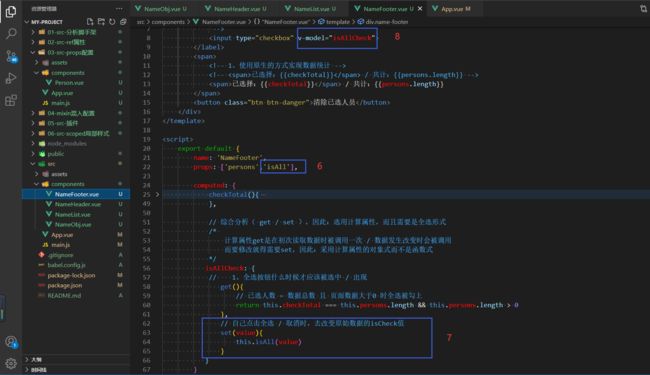Open main.js under the src folder

point(77,244)
